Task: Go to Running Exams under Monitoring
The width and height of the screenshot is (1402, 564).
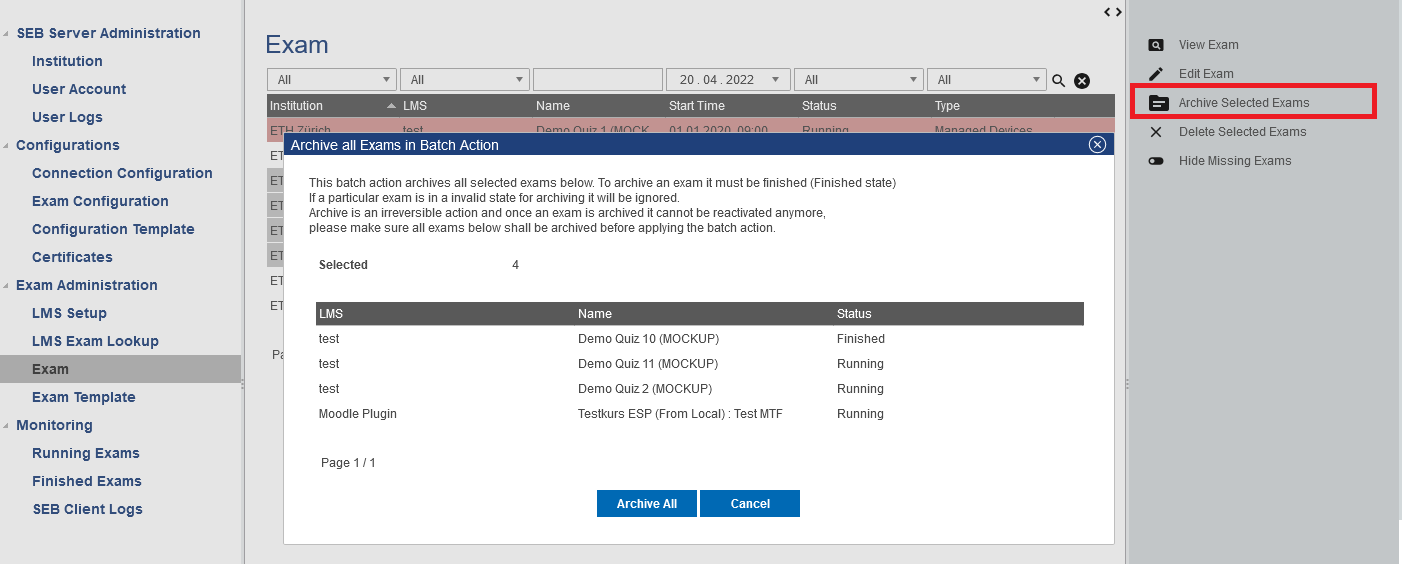Action: click(85, 453)
